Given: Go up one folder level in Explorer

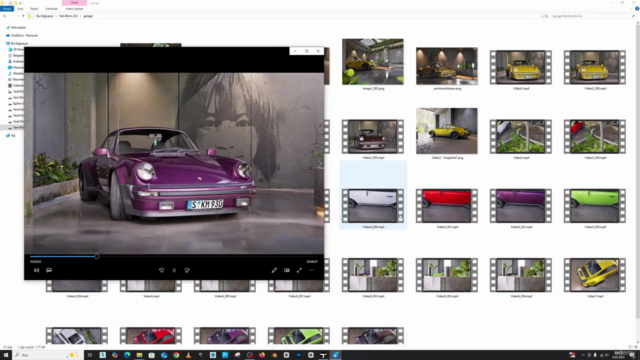Looking at the screenshot, I should [23, 16].
